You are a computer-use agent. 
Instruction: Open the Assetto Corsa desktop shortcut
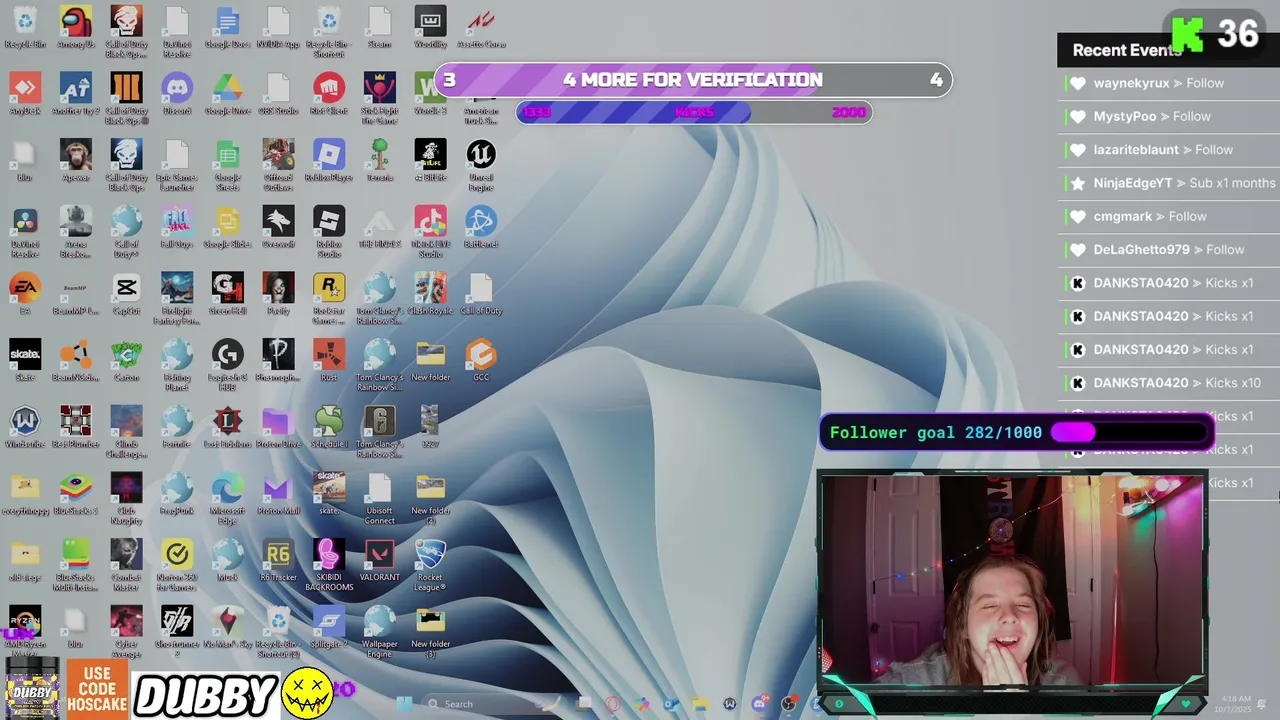pyautogui.click(x=481, y=27)
